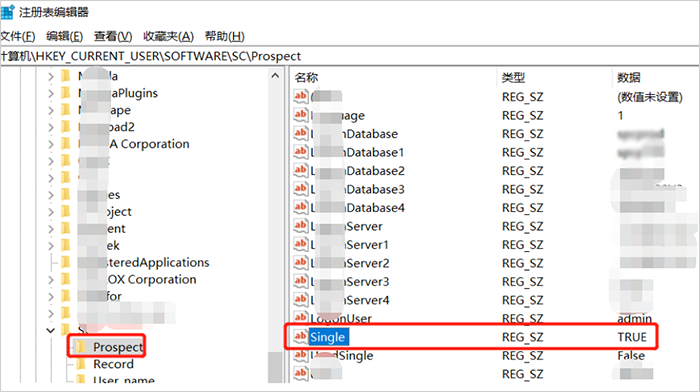Select the value ending in 'Database2'
The height and width of the screenshot is (392, 700).
(358, 171)
